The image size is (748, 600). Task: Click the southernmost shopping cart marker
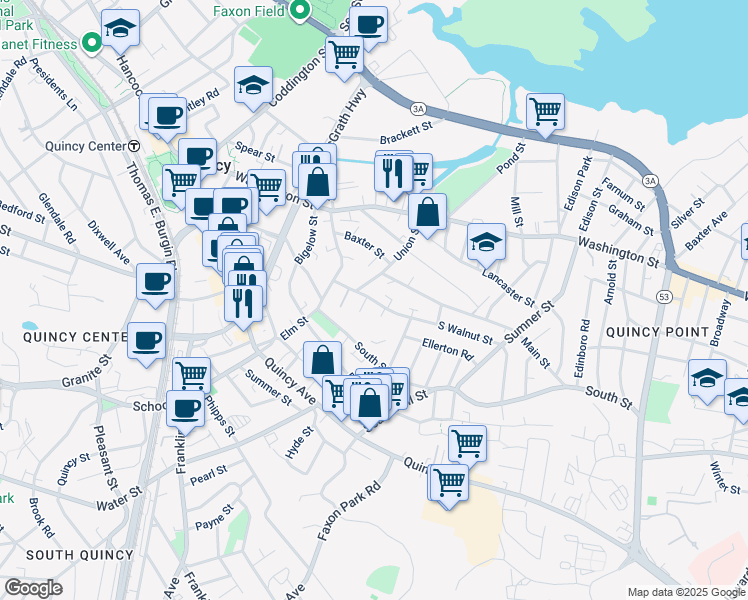pos(449,482)
